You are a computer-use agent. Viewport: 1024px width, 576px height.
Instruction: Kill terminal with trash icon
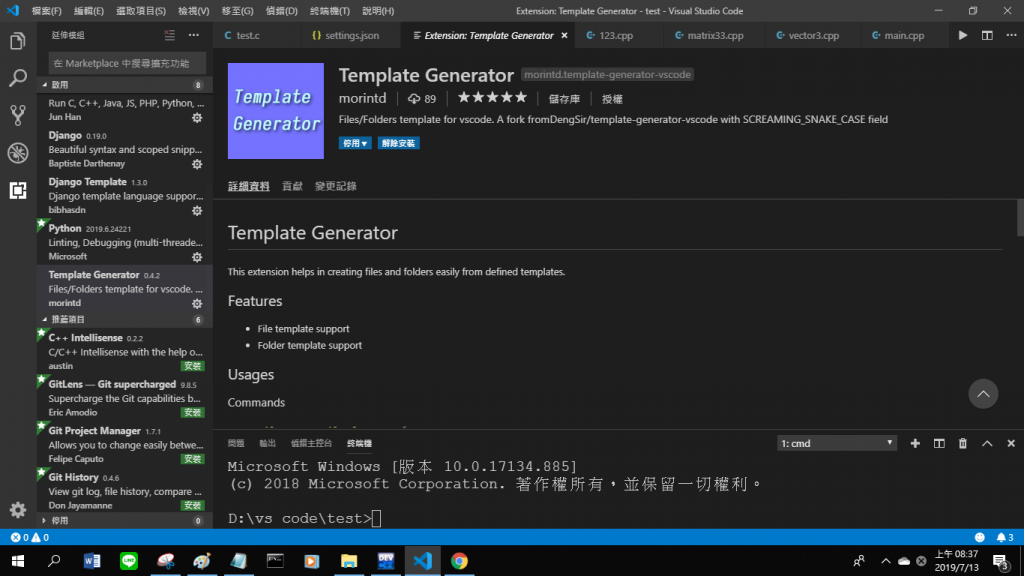[x=963, y=443]
